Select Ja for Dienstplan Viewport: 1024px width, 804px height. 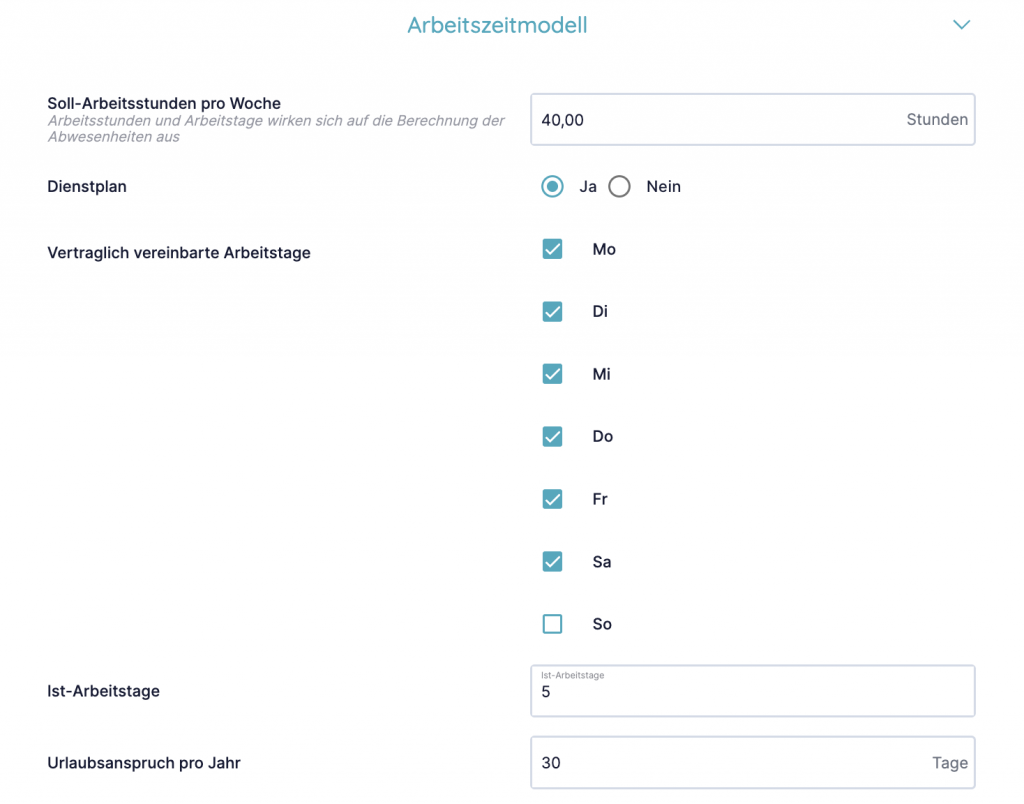552,187
